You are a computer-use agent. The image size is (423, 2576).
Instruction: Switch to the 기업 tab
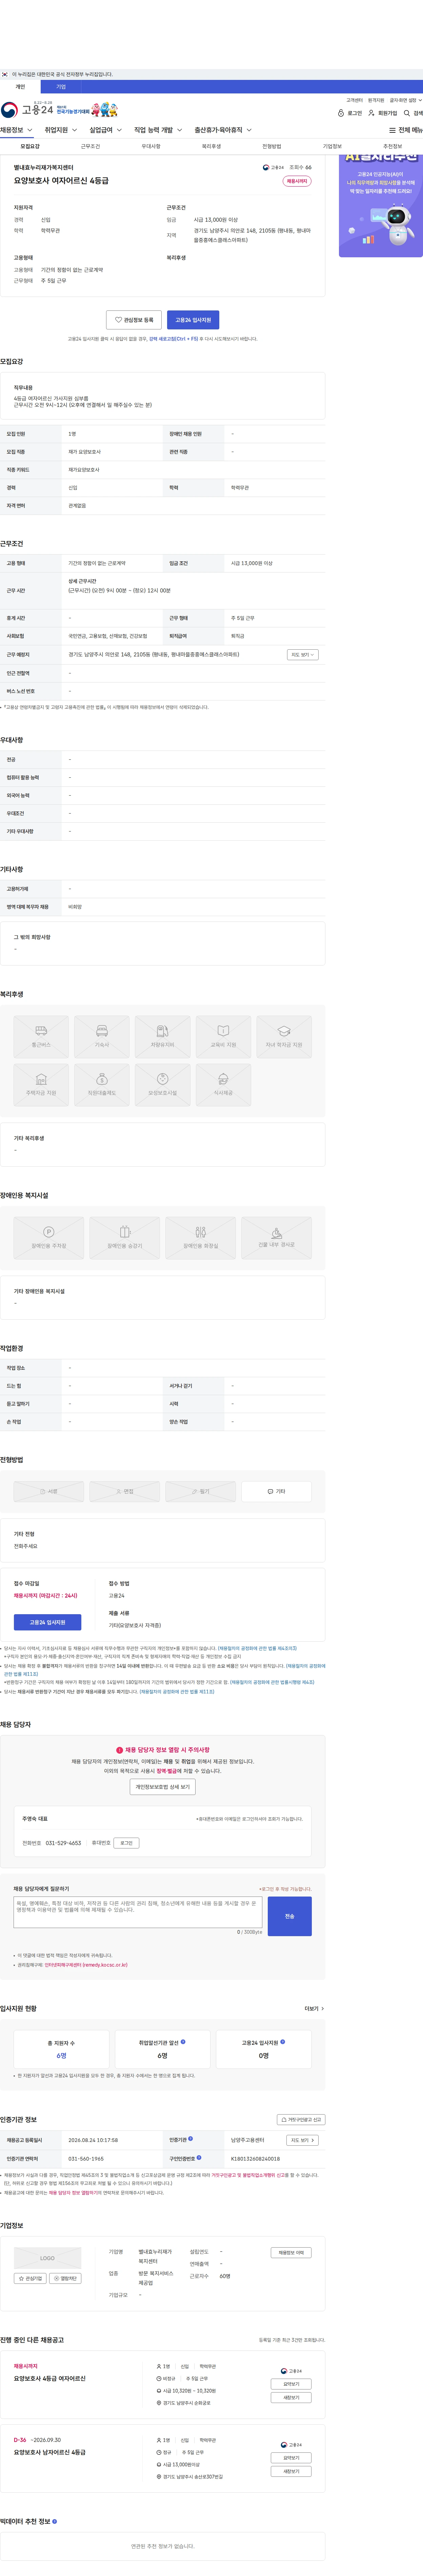tap(61, 87)
